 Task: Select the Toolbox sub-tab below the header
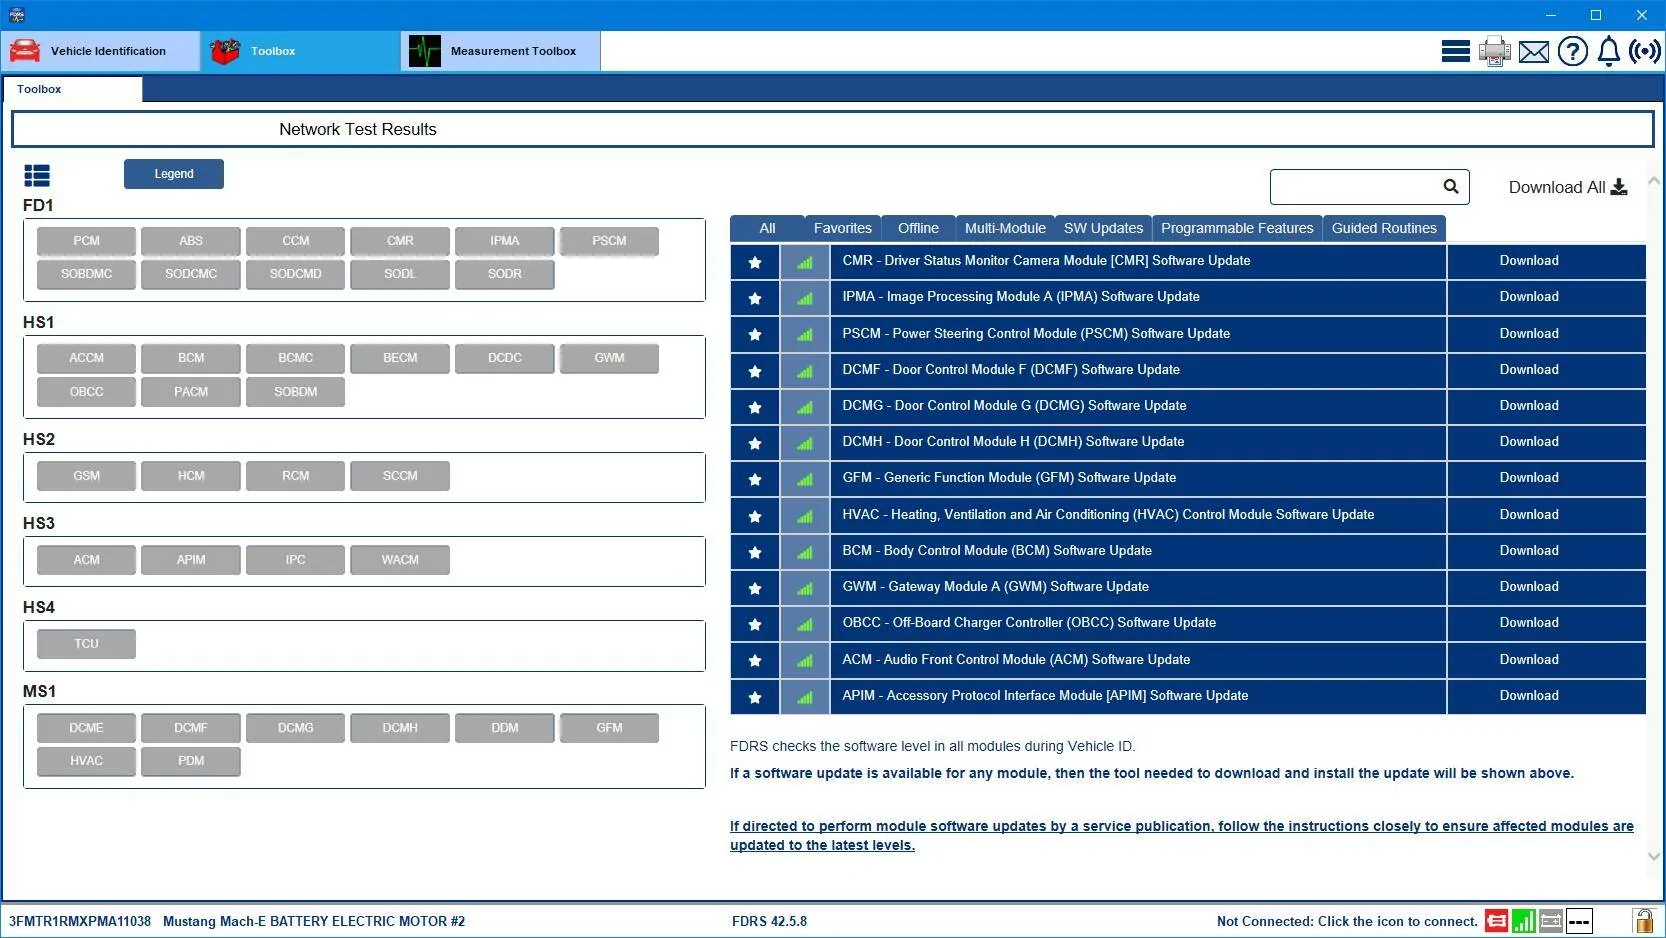72,89
